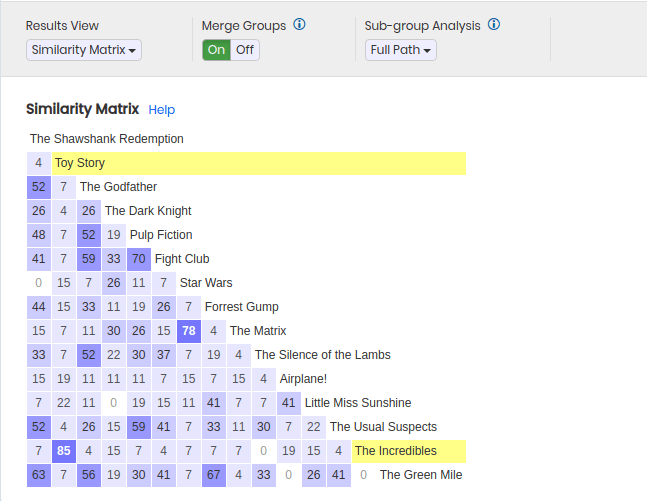Switch Merge Groups to On

(x=216, y=50)
